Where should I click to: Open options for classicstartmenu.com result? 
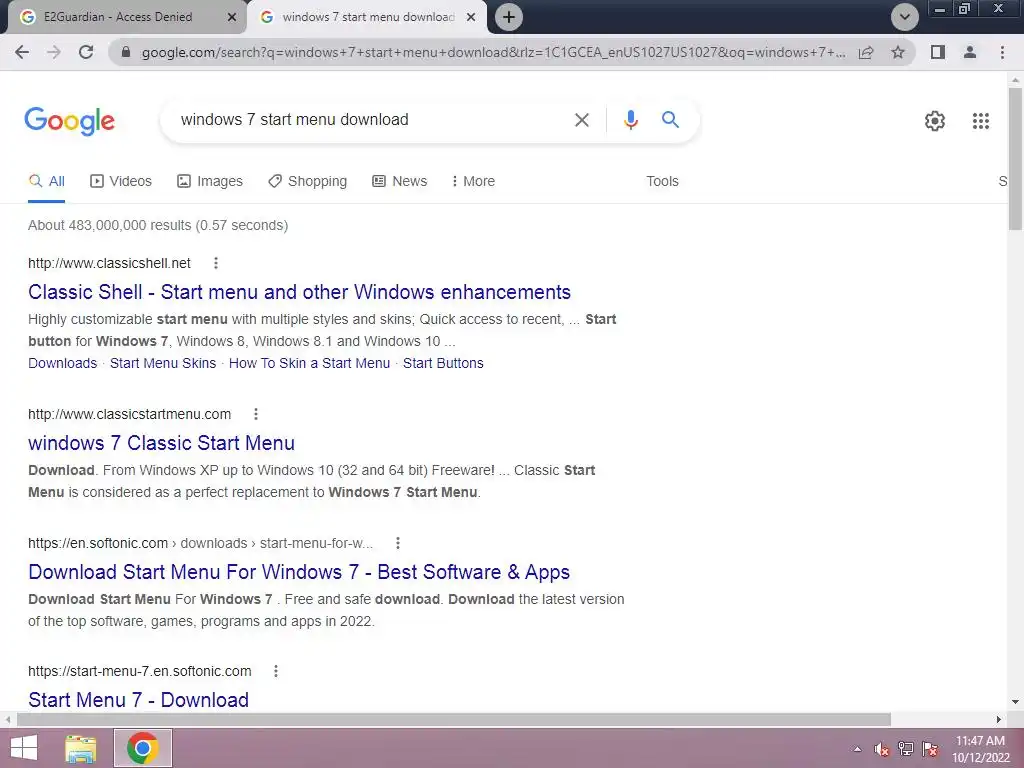point(256,414)
